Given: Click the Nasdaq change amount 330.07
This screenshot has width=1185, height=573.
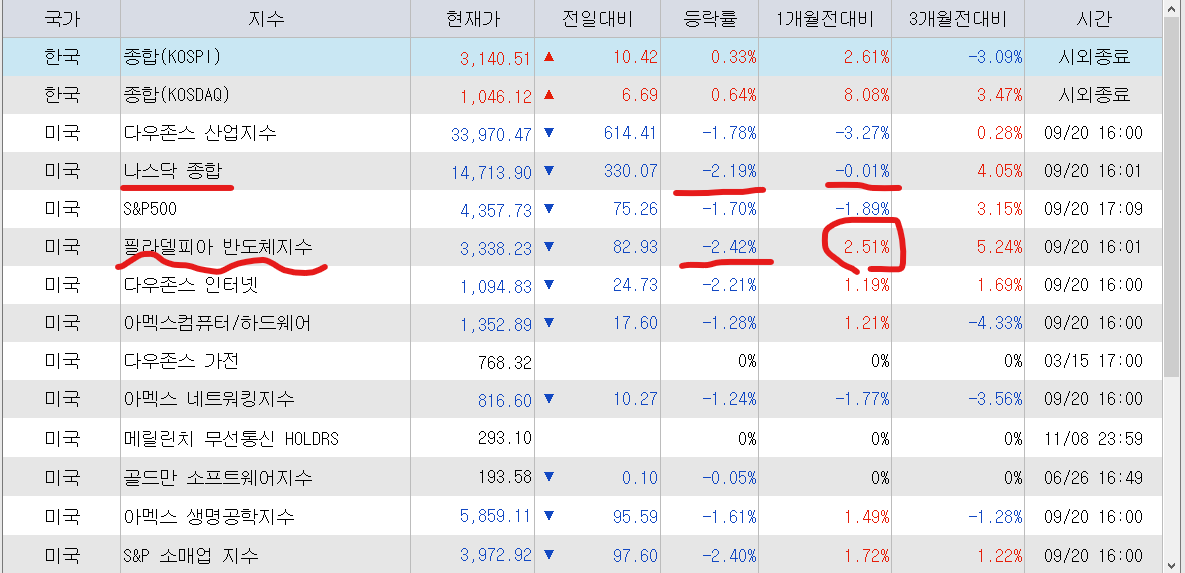Looking at the screenshot, I should [x=630, y=172].
